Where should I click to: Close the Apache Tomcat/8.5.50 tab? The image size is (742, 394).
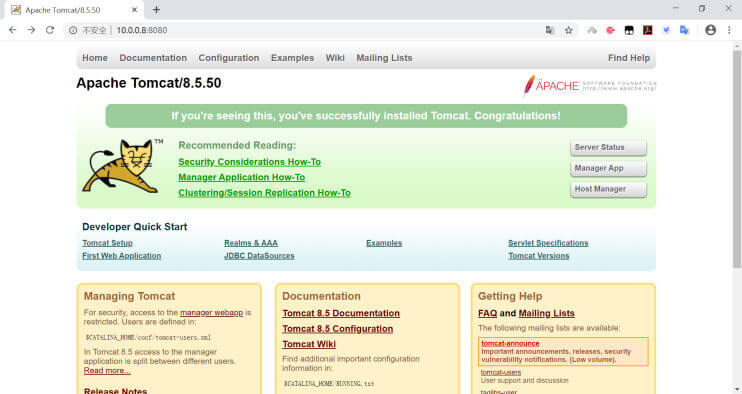pos(134,9)
